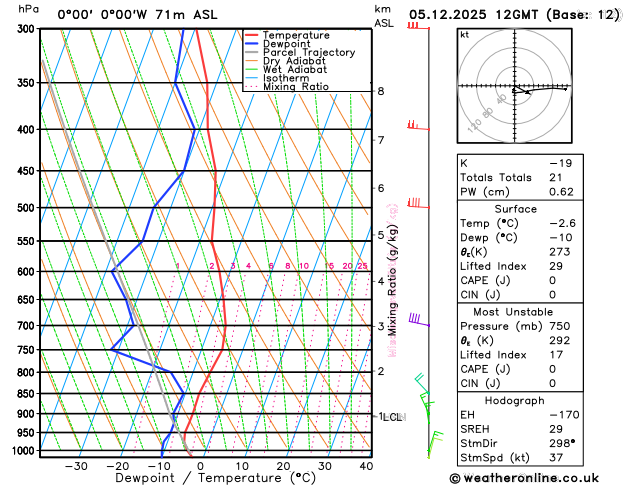The image size is (629, 486).
Task: Click the hodograph arrow tip
Action: tap(529, 93)
